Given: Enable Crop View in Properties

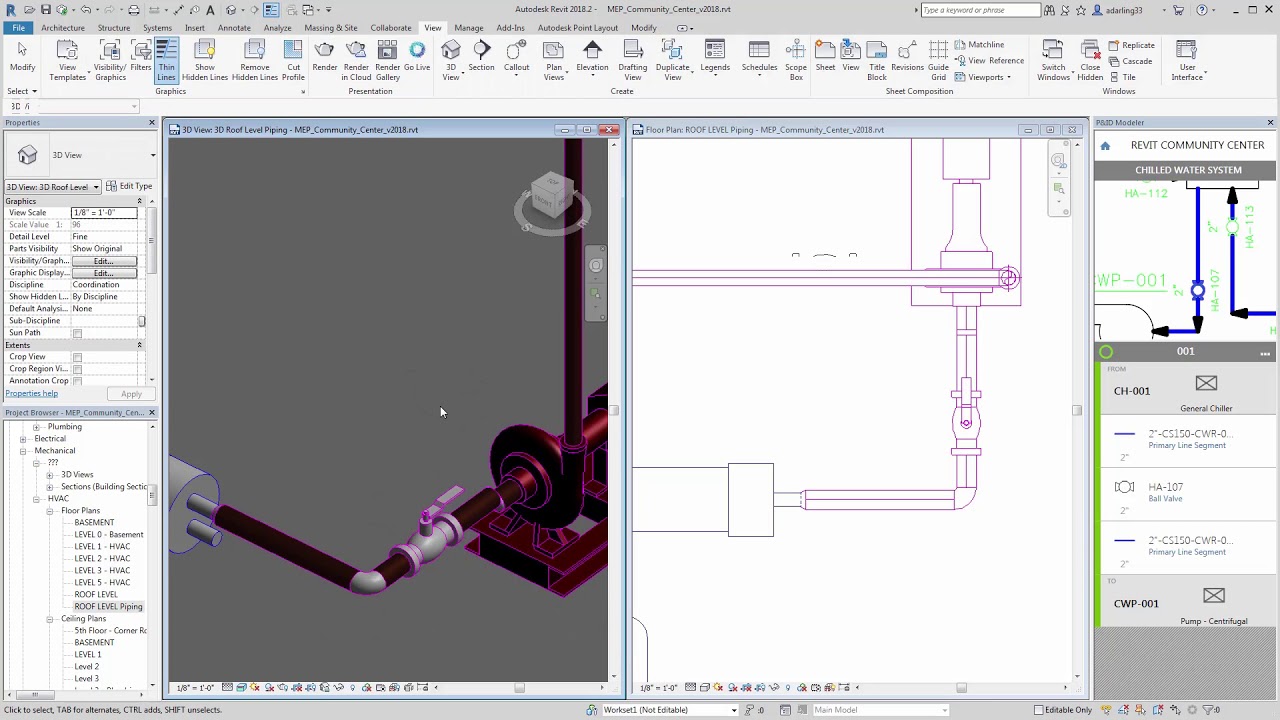Looking at the screenshot, I should pyautogui.click(x=77, y=356).
